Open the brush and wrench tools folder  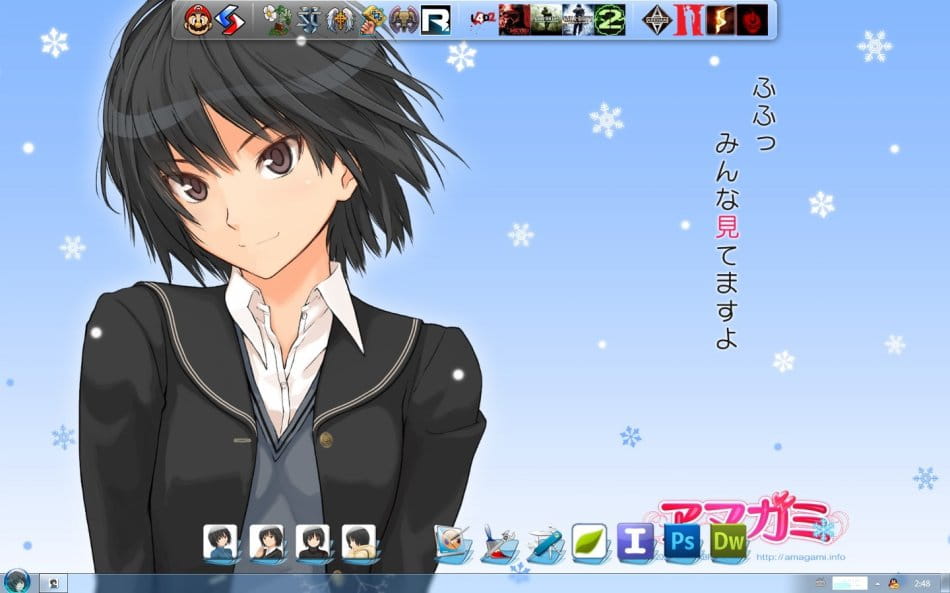[x=499, y=544]
